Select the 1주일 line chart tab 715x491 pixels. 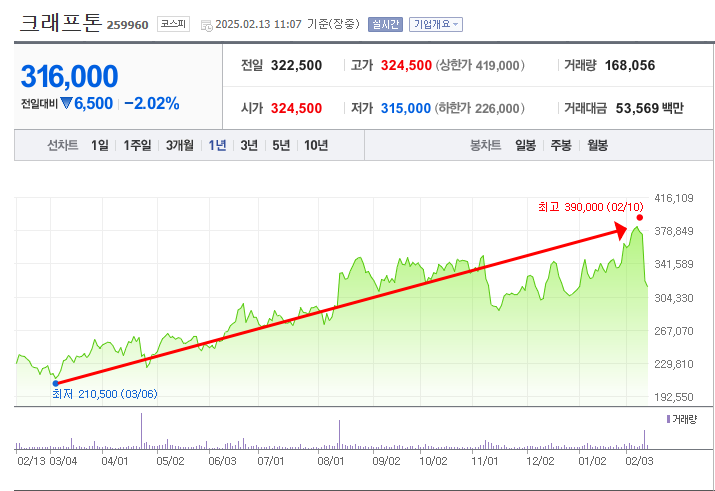click(137, 145)
